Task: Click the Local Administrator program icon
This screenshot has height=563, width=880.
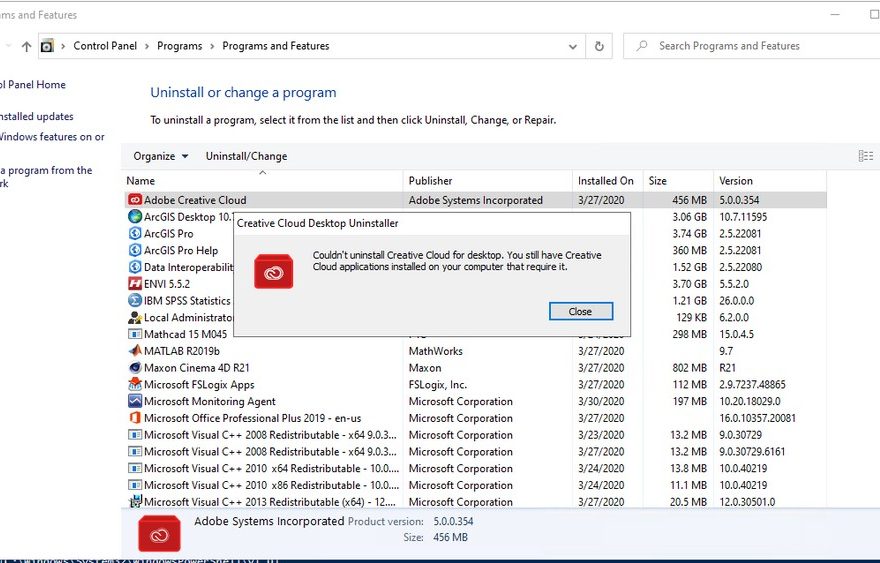Action: tap(135, 318)
